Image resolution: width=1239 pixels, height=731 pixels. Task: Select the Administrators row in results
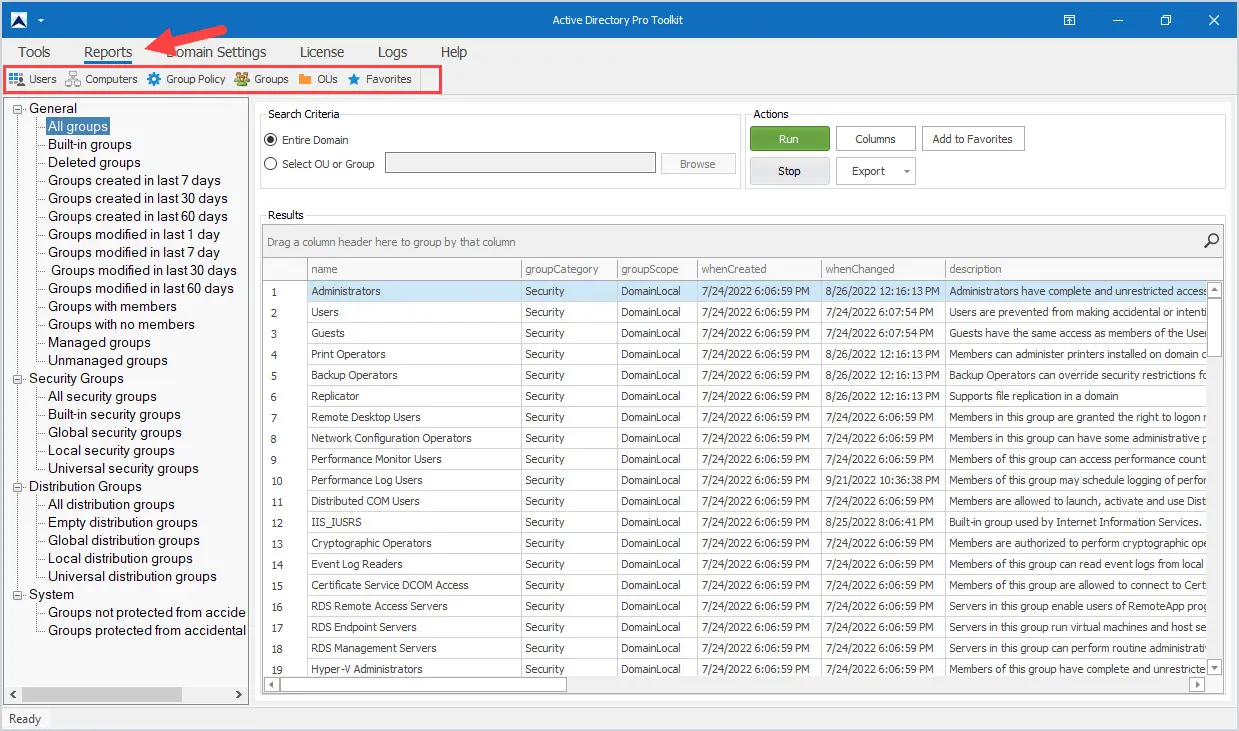click(x=735, y=291)
